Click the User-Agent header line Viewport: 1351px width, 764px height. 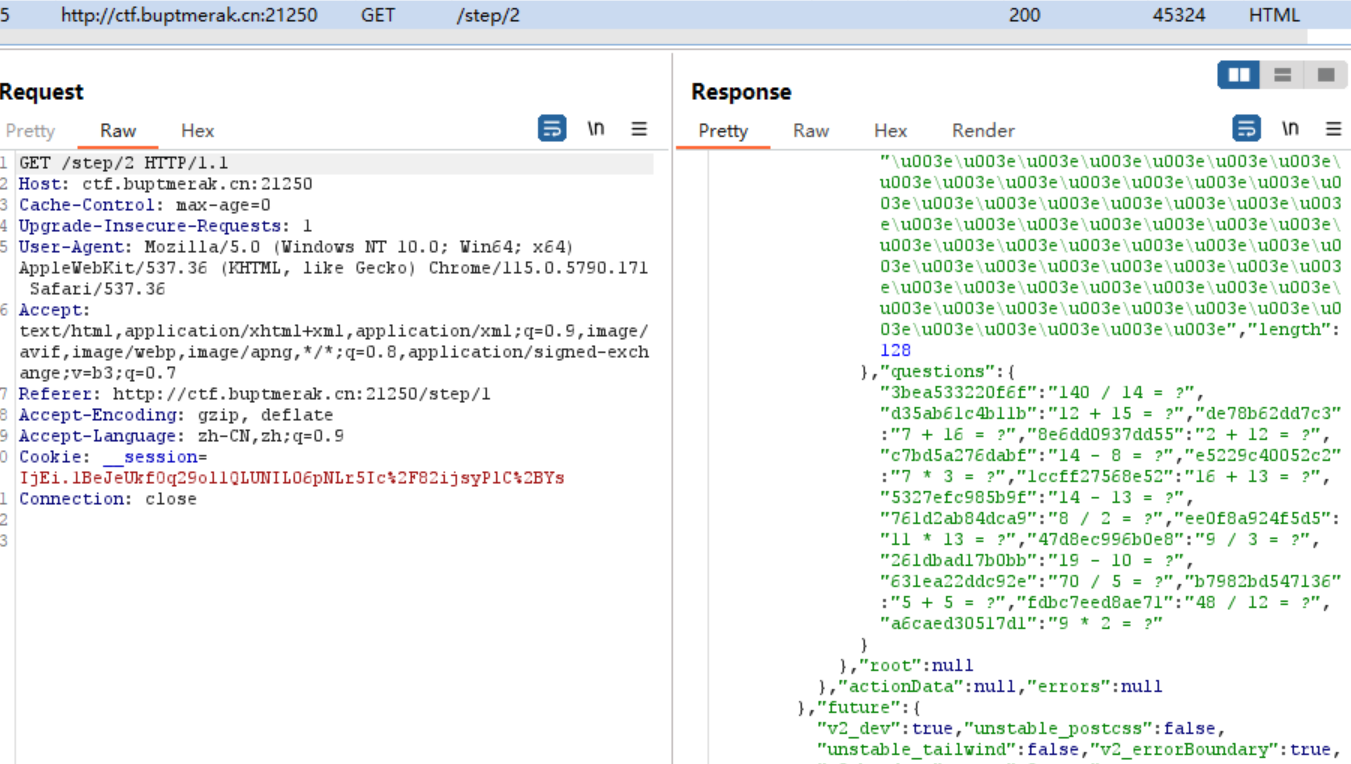pos(333,268)
